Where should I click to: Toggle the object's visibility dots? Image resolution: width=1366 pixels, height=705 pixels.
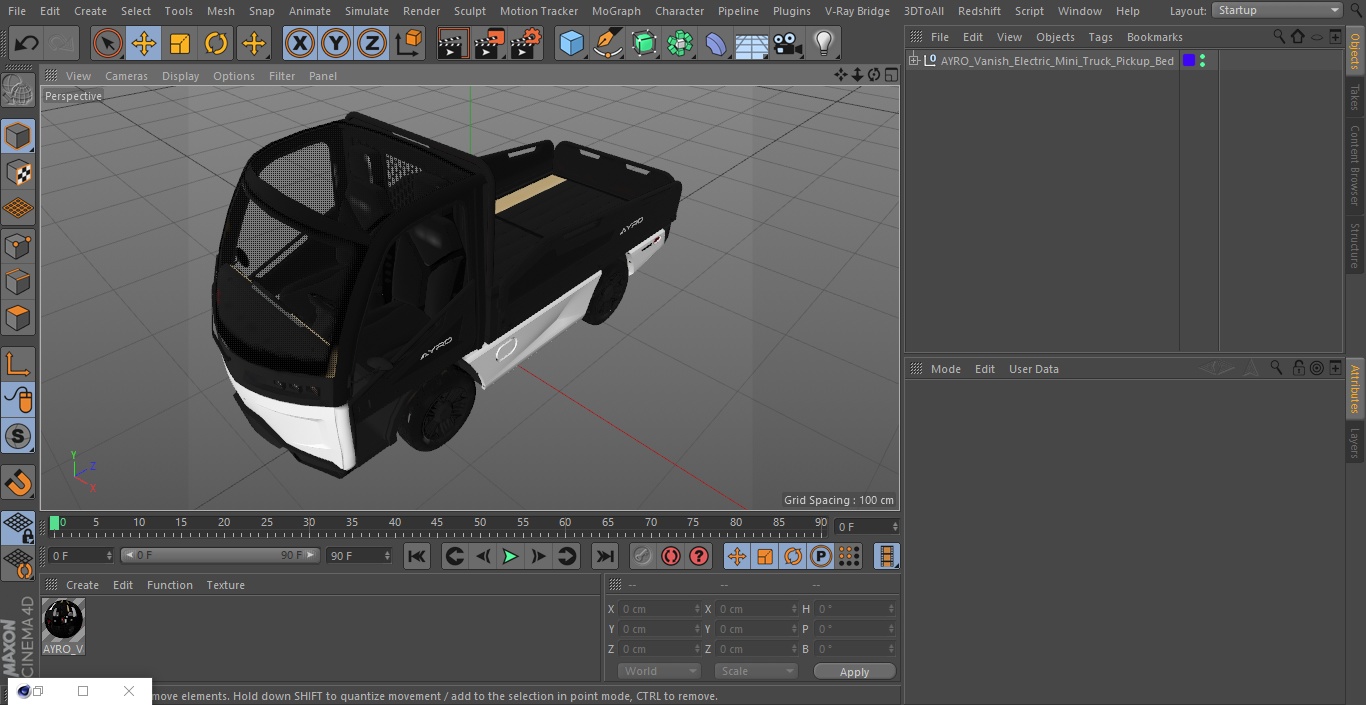pos(1202,61)
